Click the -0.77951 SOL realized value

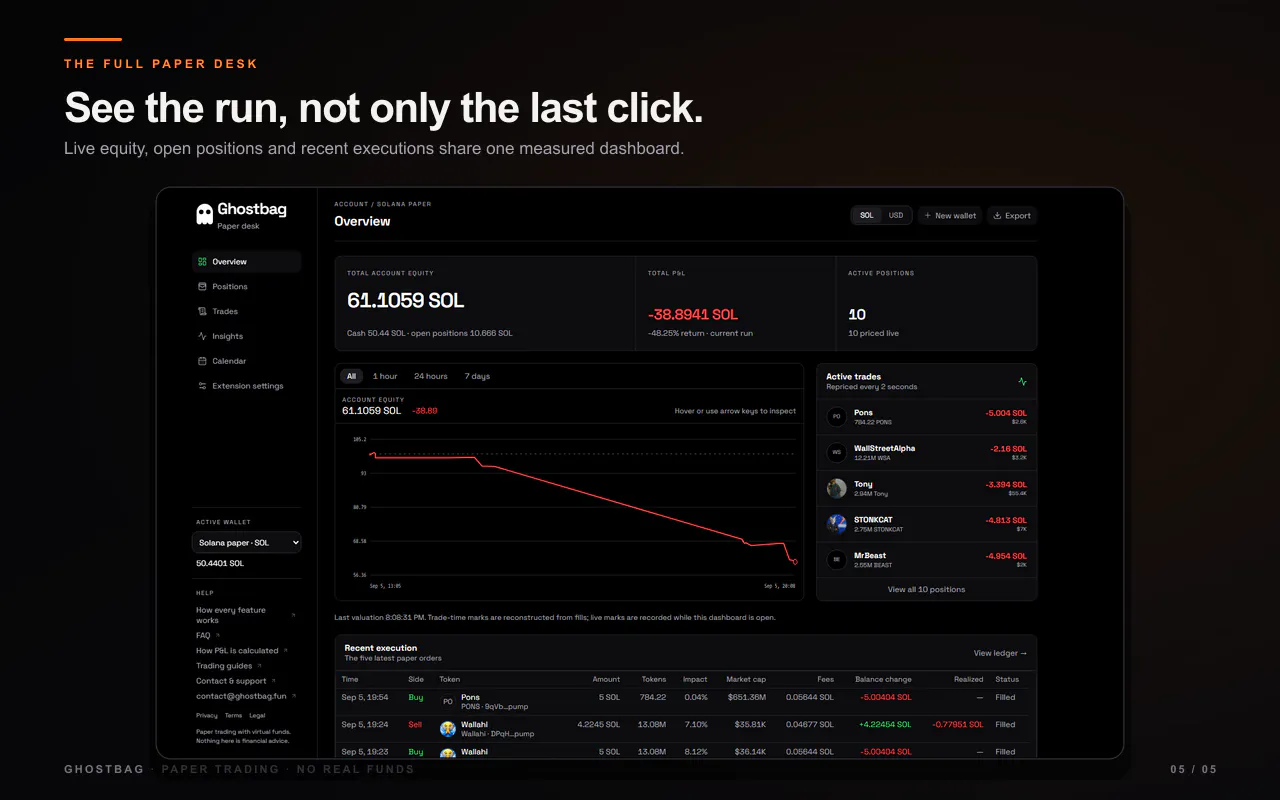[x=958, y=725]
